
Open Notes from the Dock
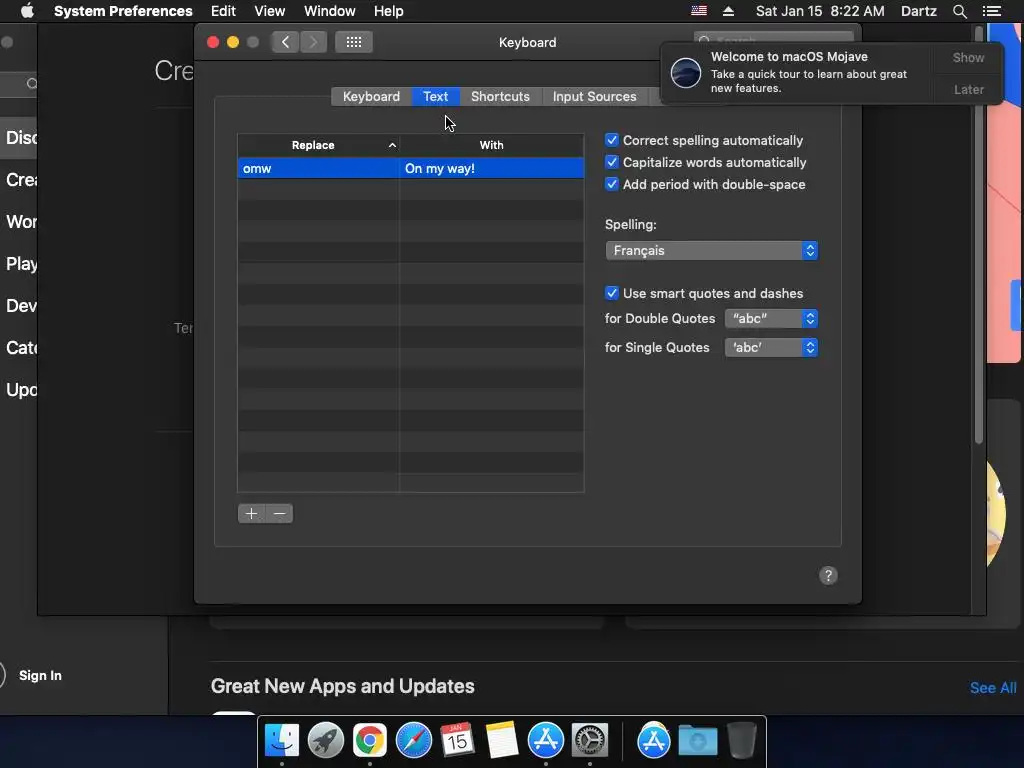click(x=502, y=741)
